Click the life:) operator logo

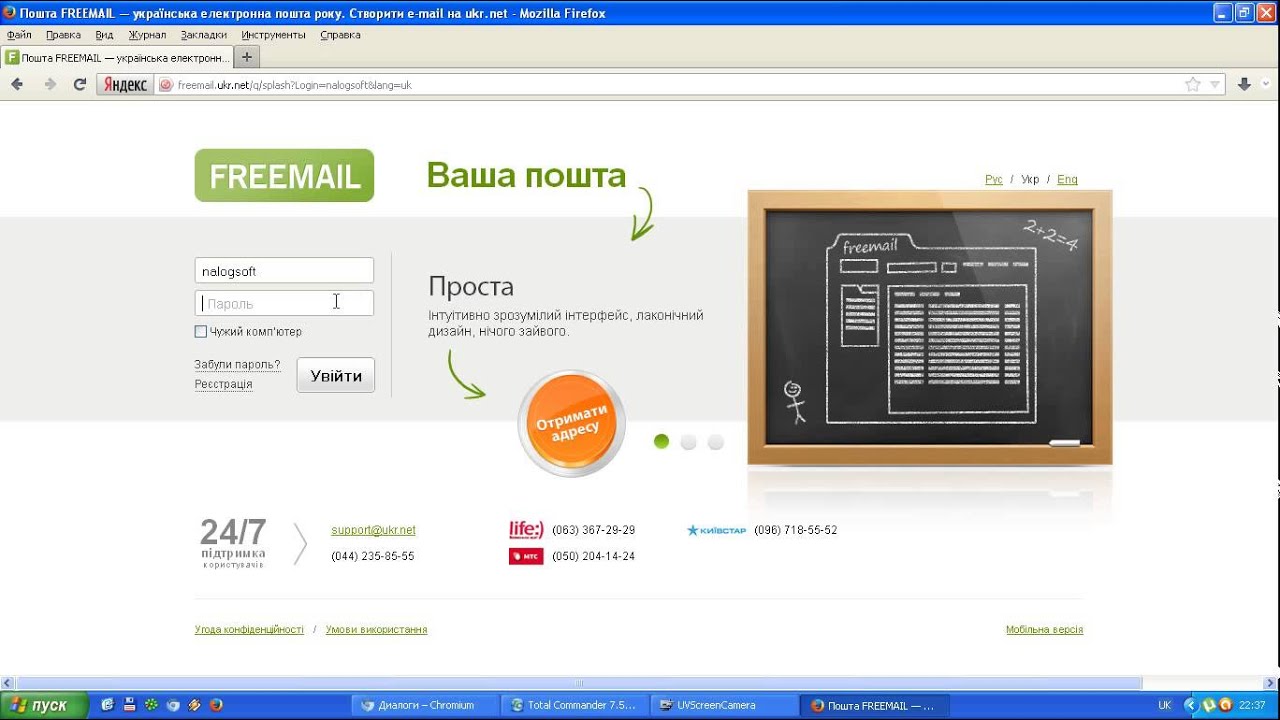[526, 530]
